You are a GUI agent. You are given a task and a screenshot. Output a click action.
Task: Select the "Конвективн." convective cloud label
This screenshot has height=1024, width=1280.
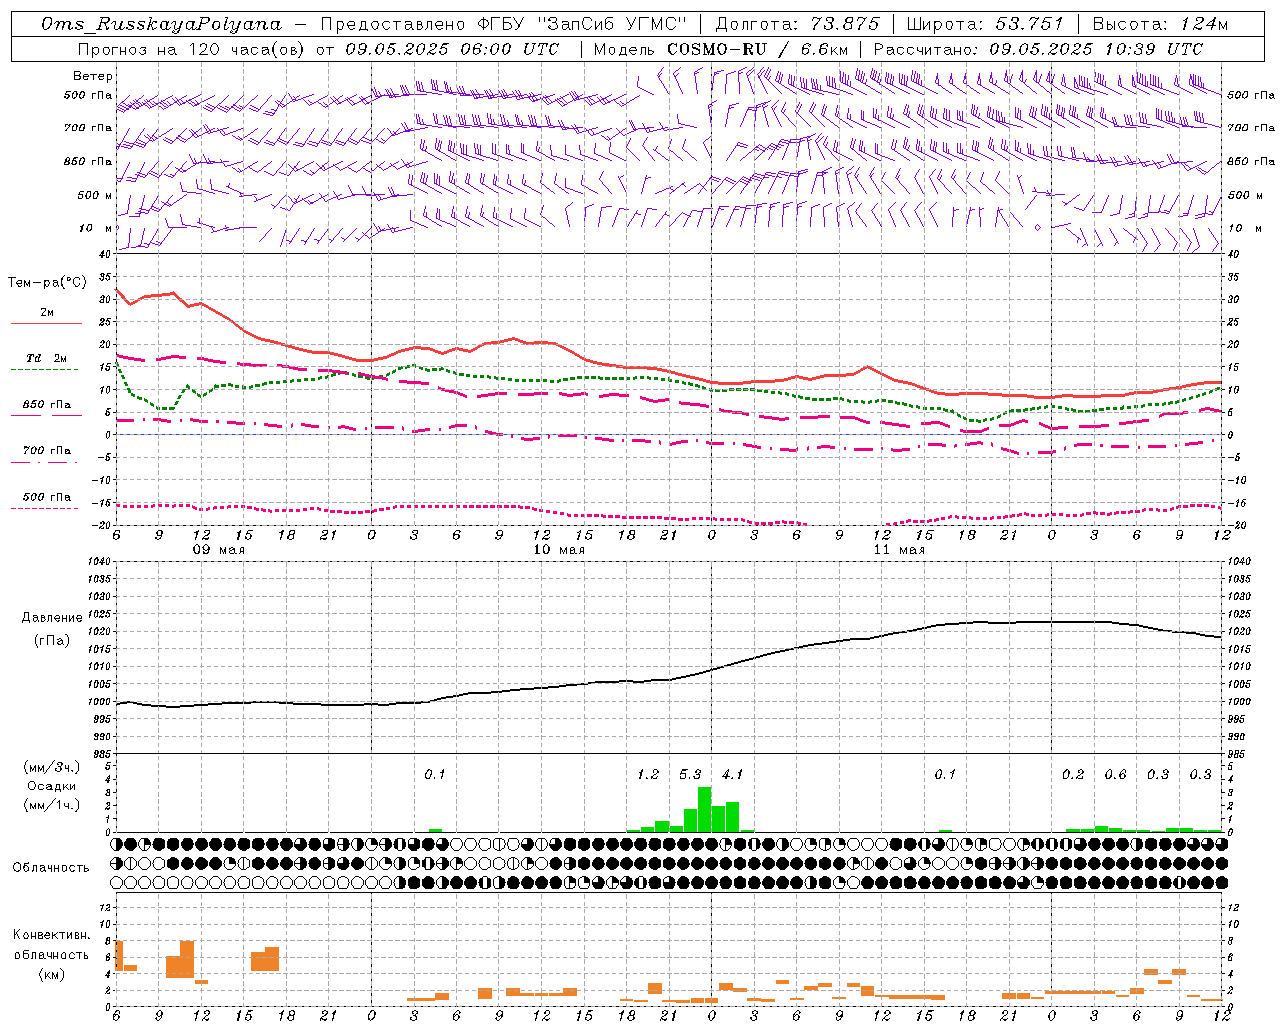52,935
